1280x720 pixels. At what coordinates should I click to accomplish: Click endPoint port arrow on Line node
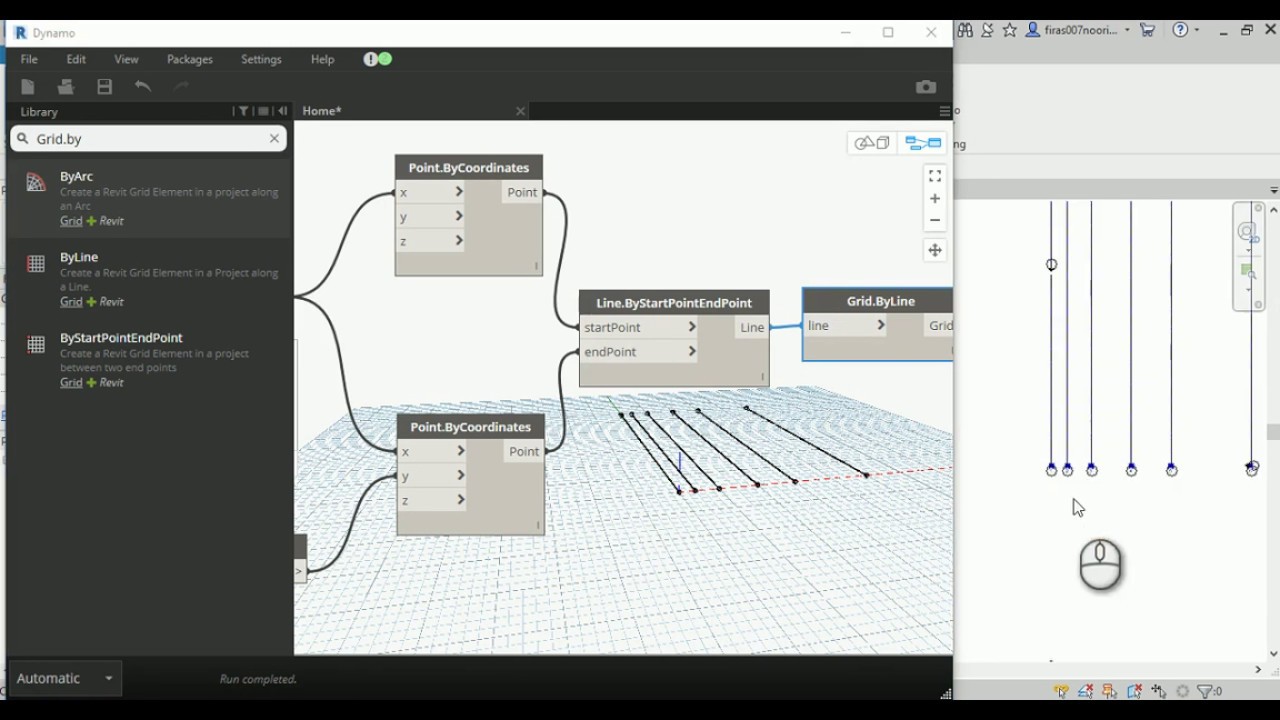pyautogui.click(x=691, y=351)
